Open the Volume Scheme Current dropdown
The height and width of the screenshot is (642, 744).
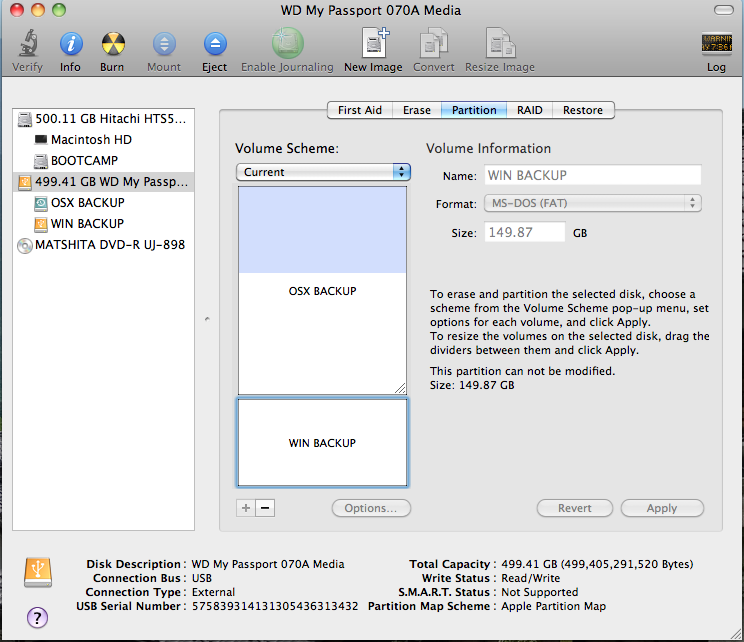click(x=323, y=172)
